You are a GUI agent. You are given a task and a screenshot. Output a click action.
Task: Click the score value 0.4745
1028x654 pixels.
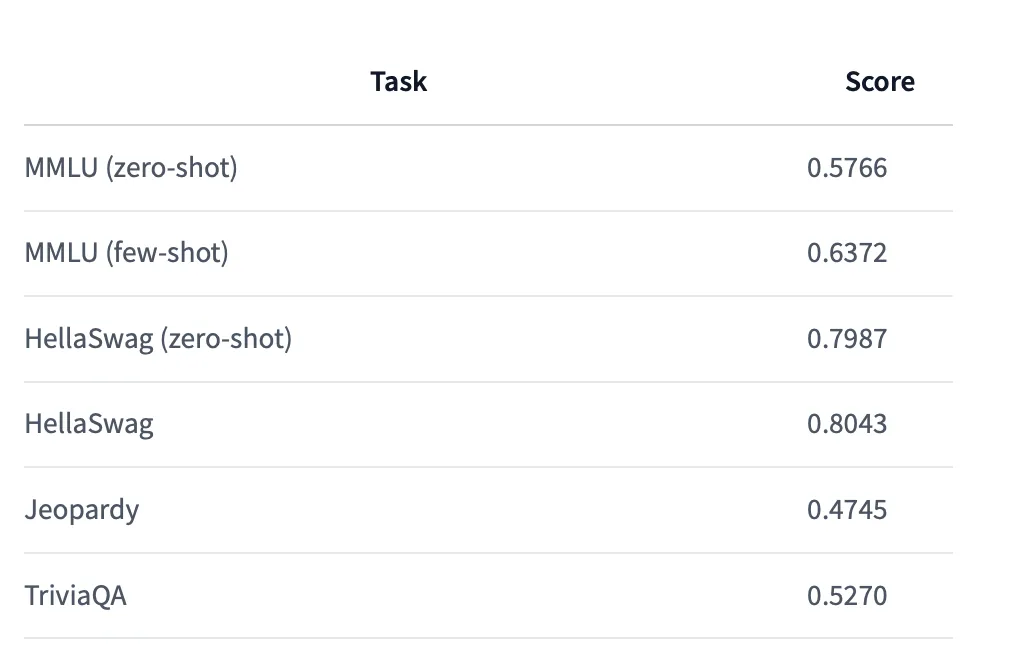pos(847,510)
